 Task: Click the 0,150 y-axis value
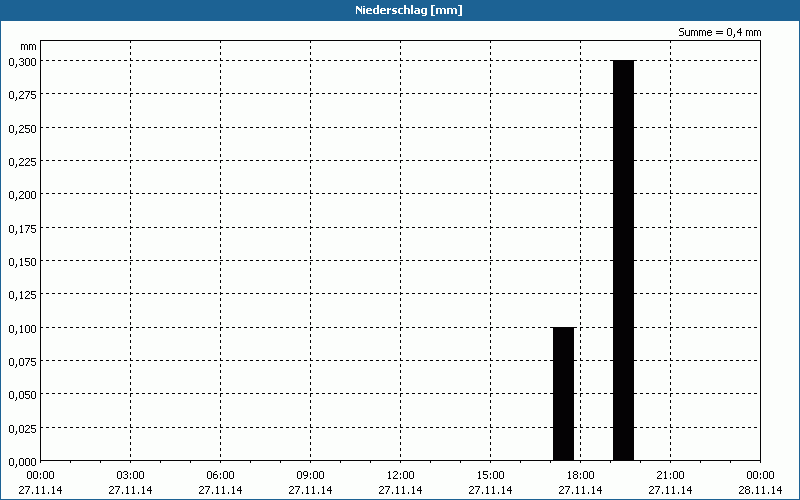click(22, 261)
